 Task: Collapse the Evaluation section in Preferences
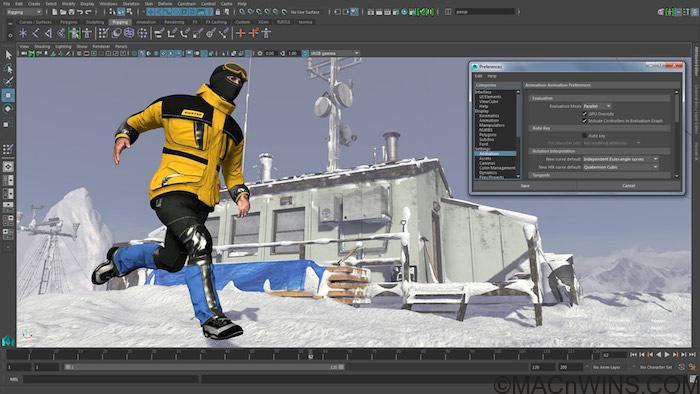pos(599,98)
